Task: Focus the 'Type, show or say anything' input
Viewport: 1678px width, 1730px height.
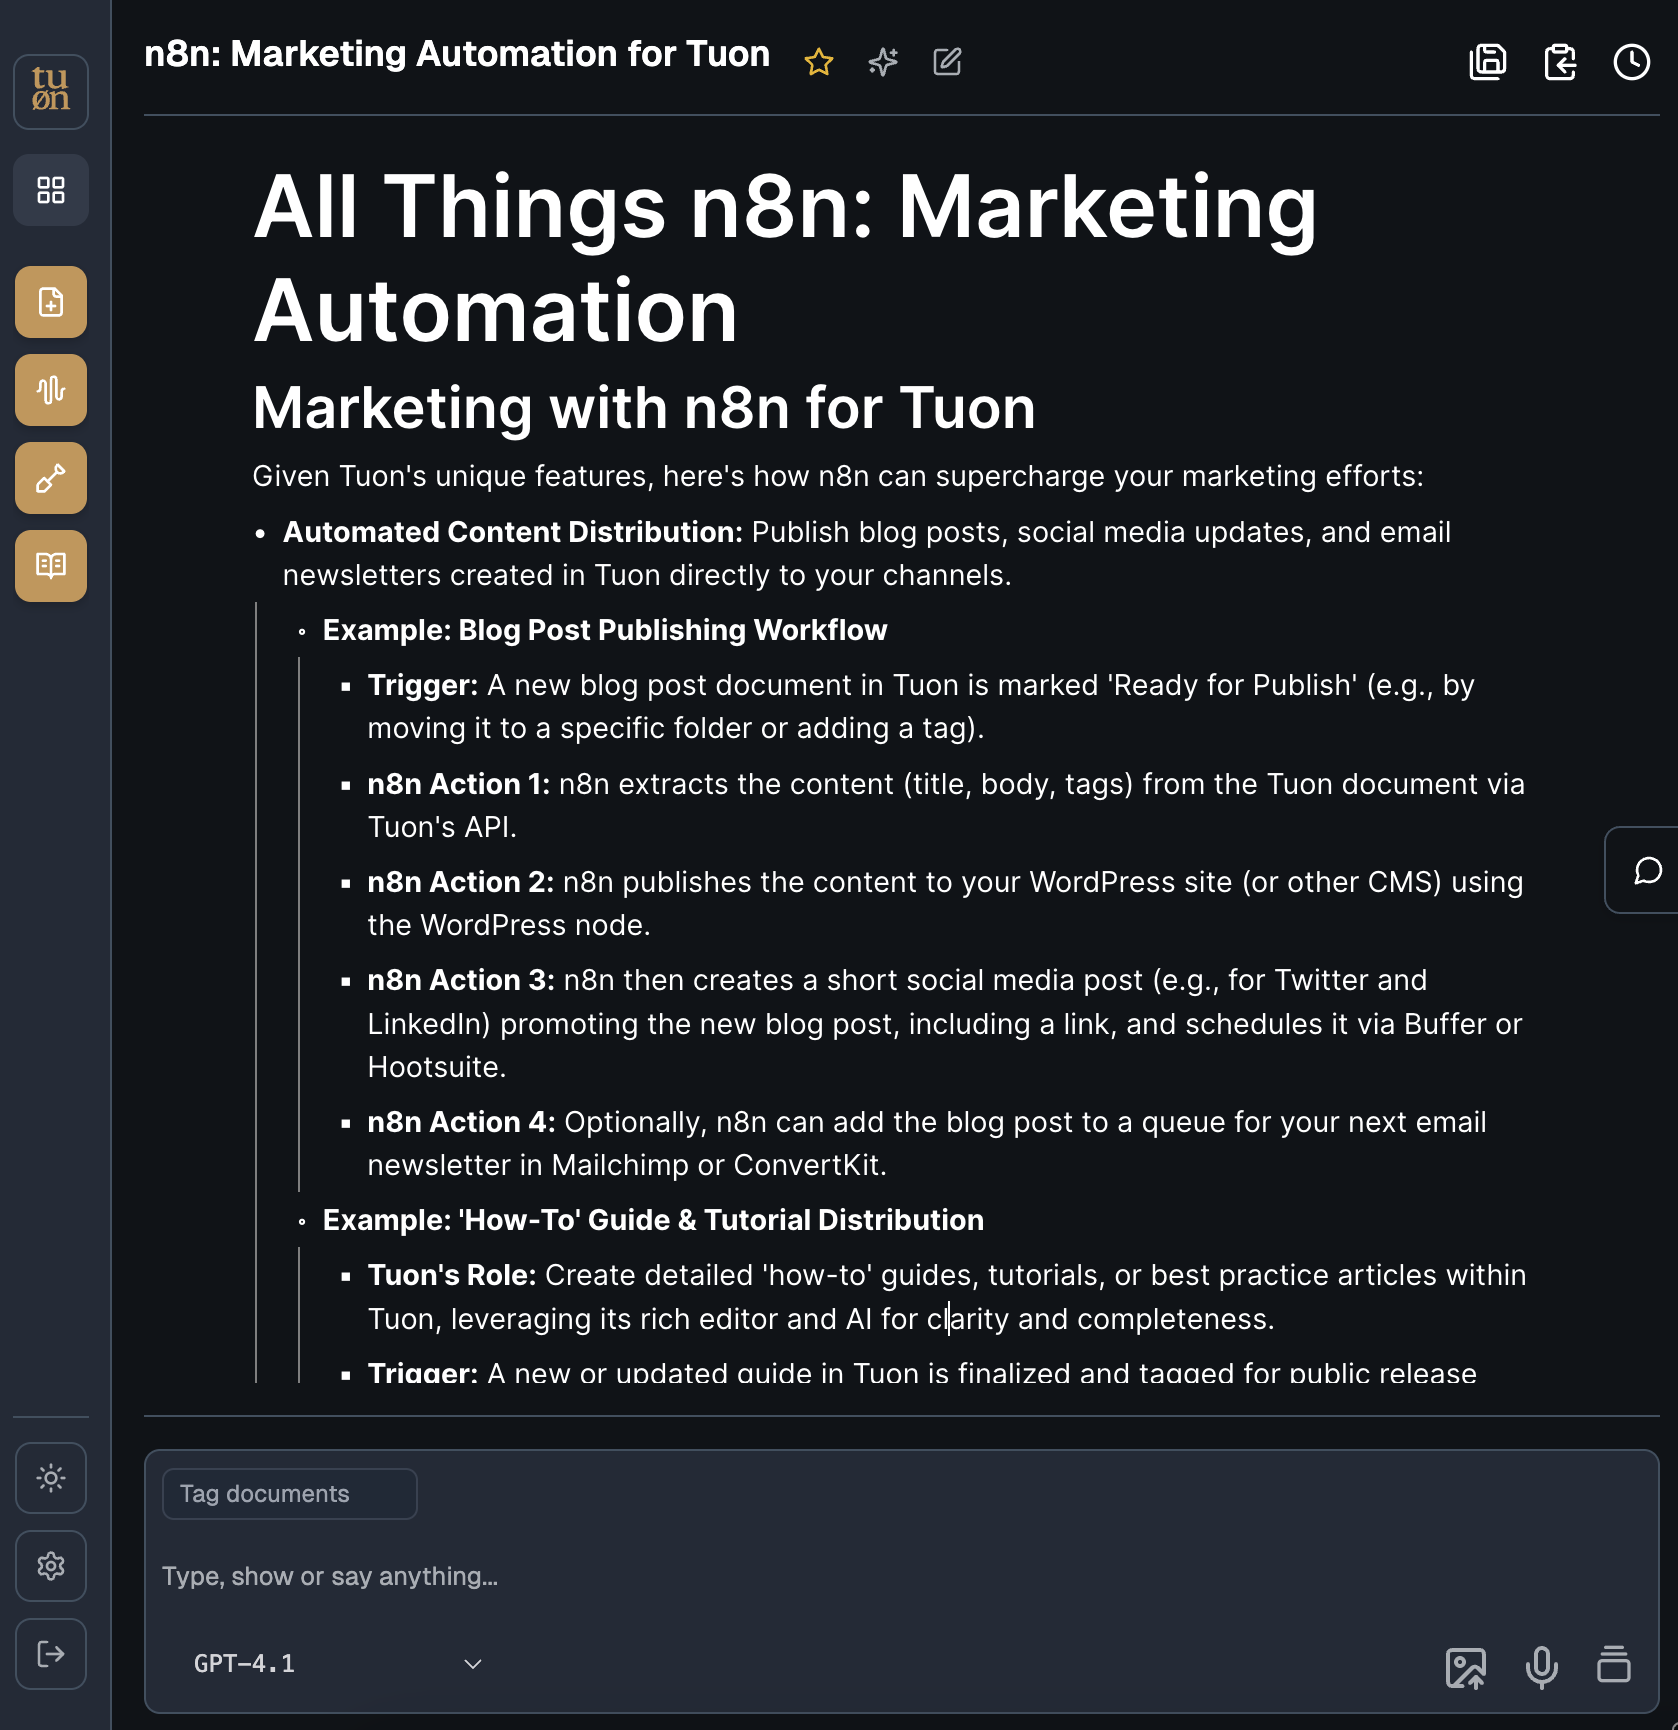Action: pyautogui.click(x=900, y=1576)
